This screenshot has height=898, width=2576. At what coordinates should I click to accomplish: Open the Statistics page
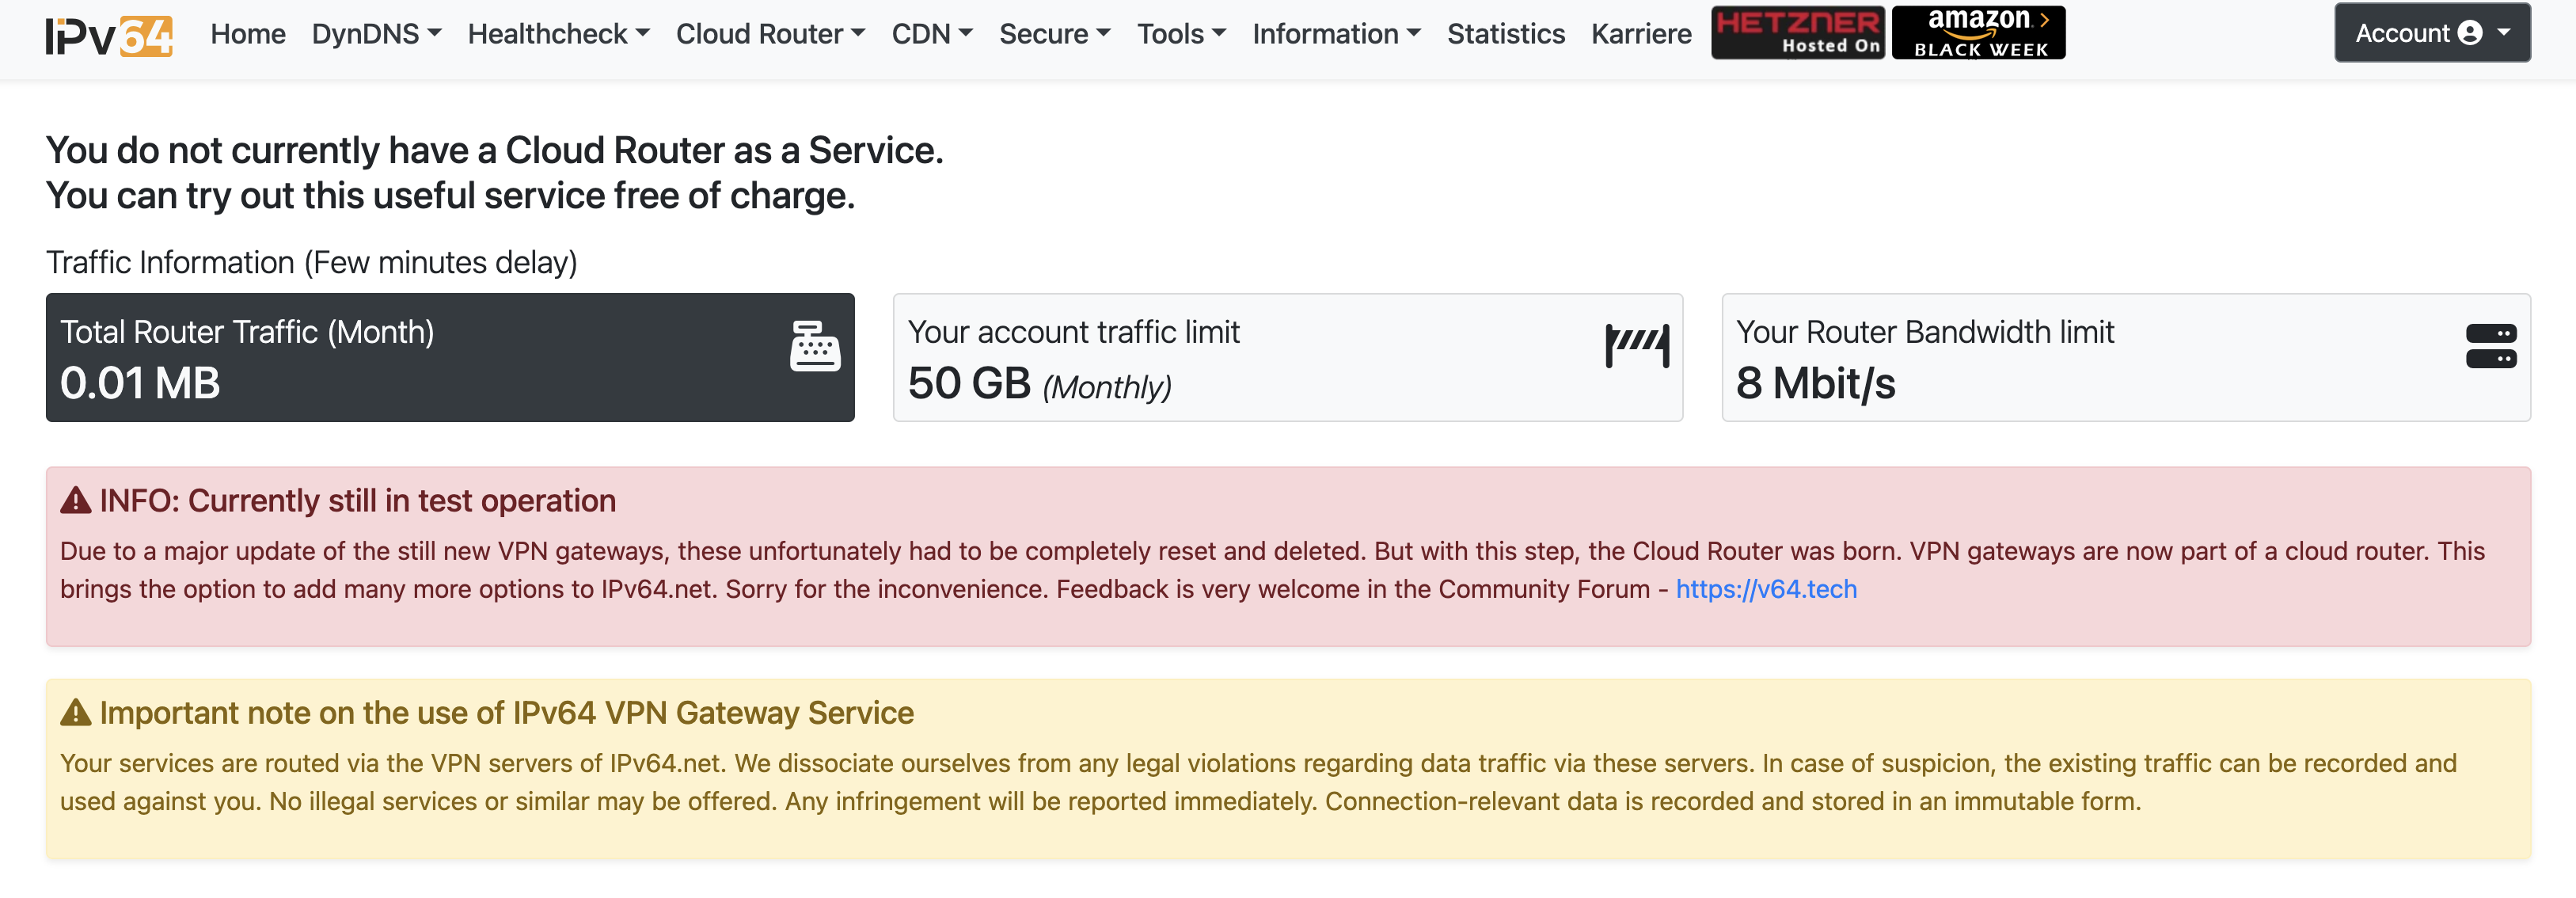tap(1505, 34)
